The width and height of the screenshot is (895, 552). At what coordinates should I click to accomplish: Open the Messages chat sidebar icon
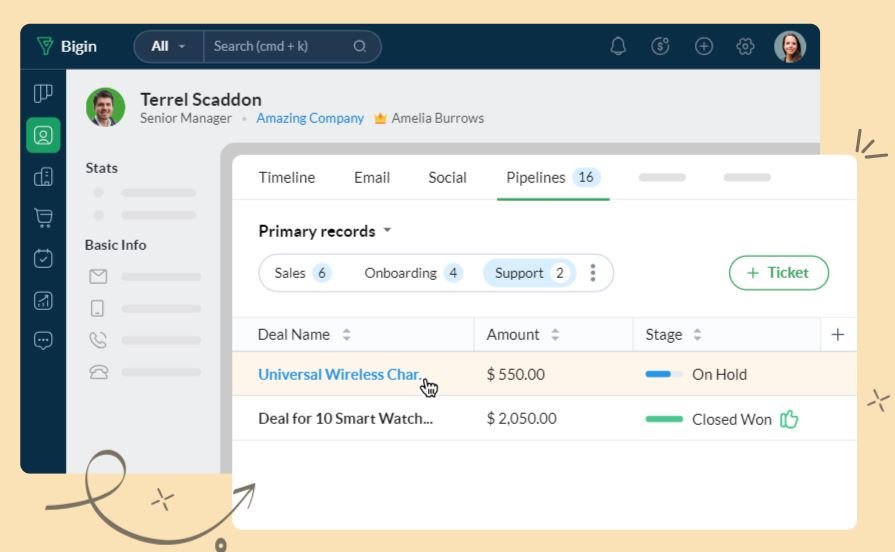(43, 341)
